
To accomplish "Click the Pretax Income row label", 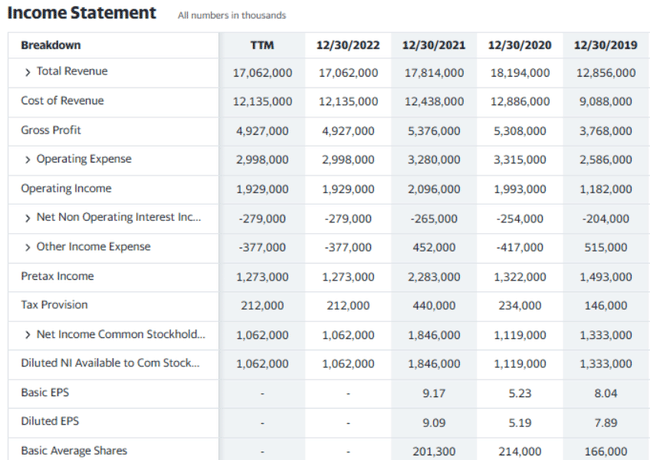I will tap(57, 276).
